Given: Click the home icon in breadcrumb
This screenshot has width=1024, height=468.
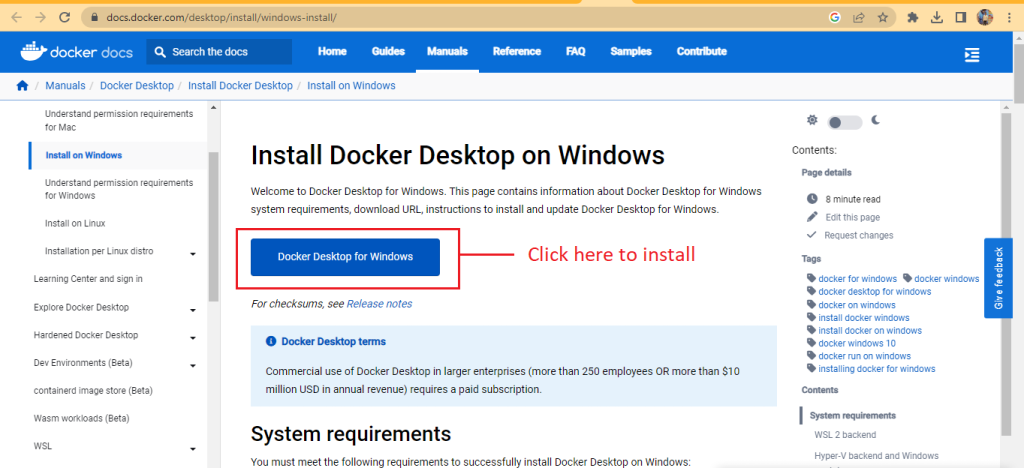Looking at the screenshot, I should point(22,86).
